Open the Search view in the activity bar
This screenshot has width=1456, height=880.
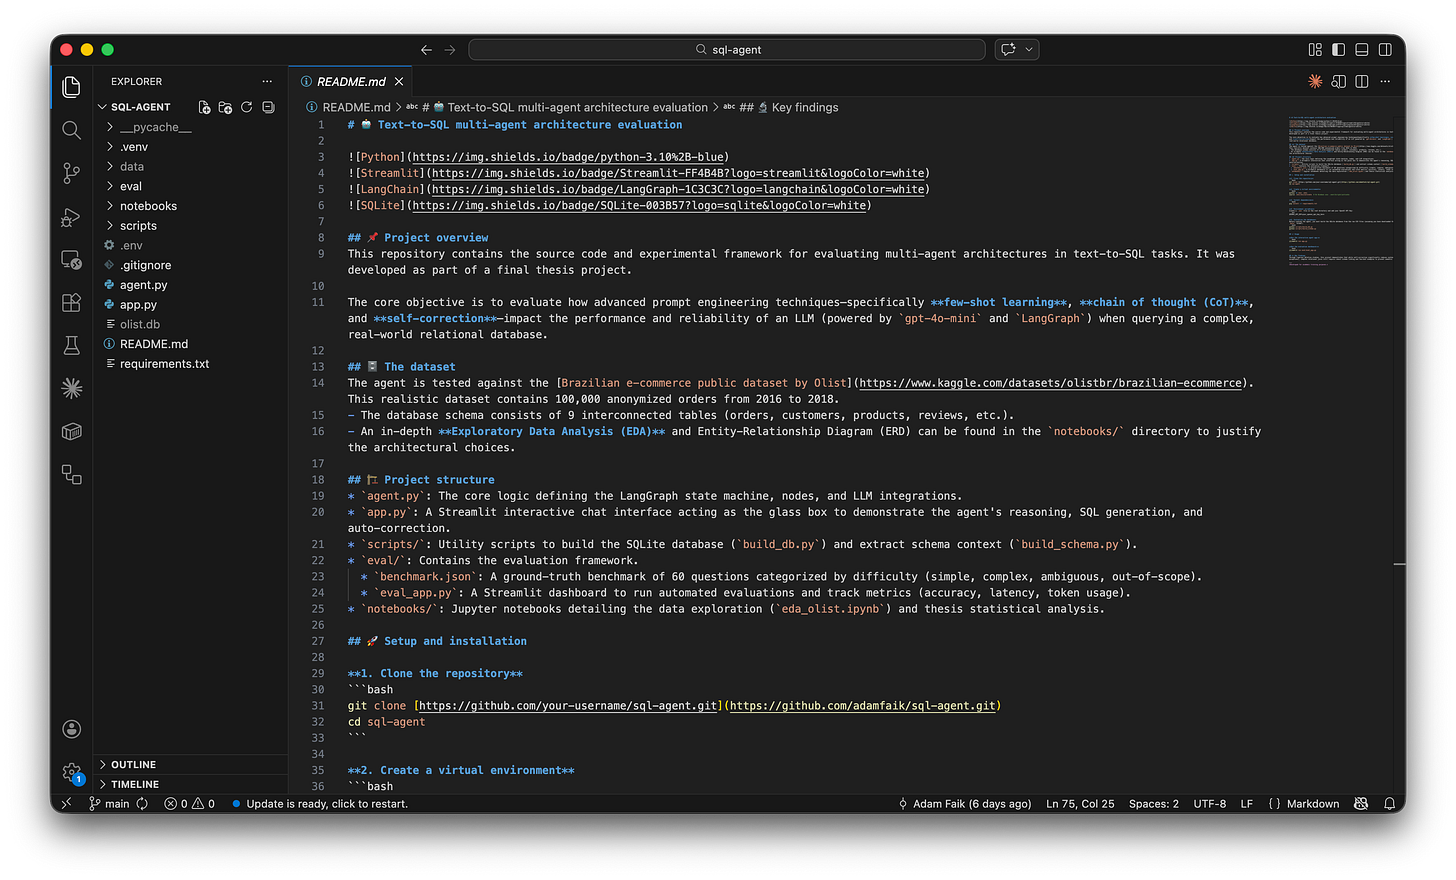(71, 130)
